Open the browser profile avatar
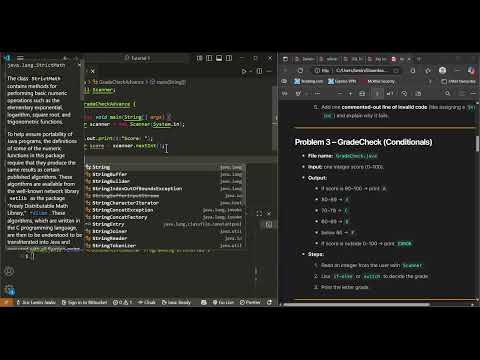This screenshot has height=360, width=480. [x=442, y=70]
